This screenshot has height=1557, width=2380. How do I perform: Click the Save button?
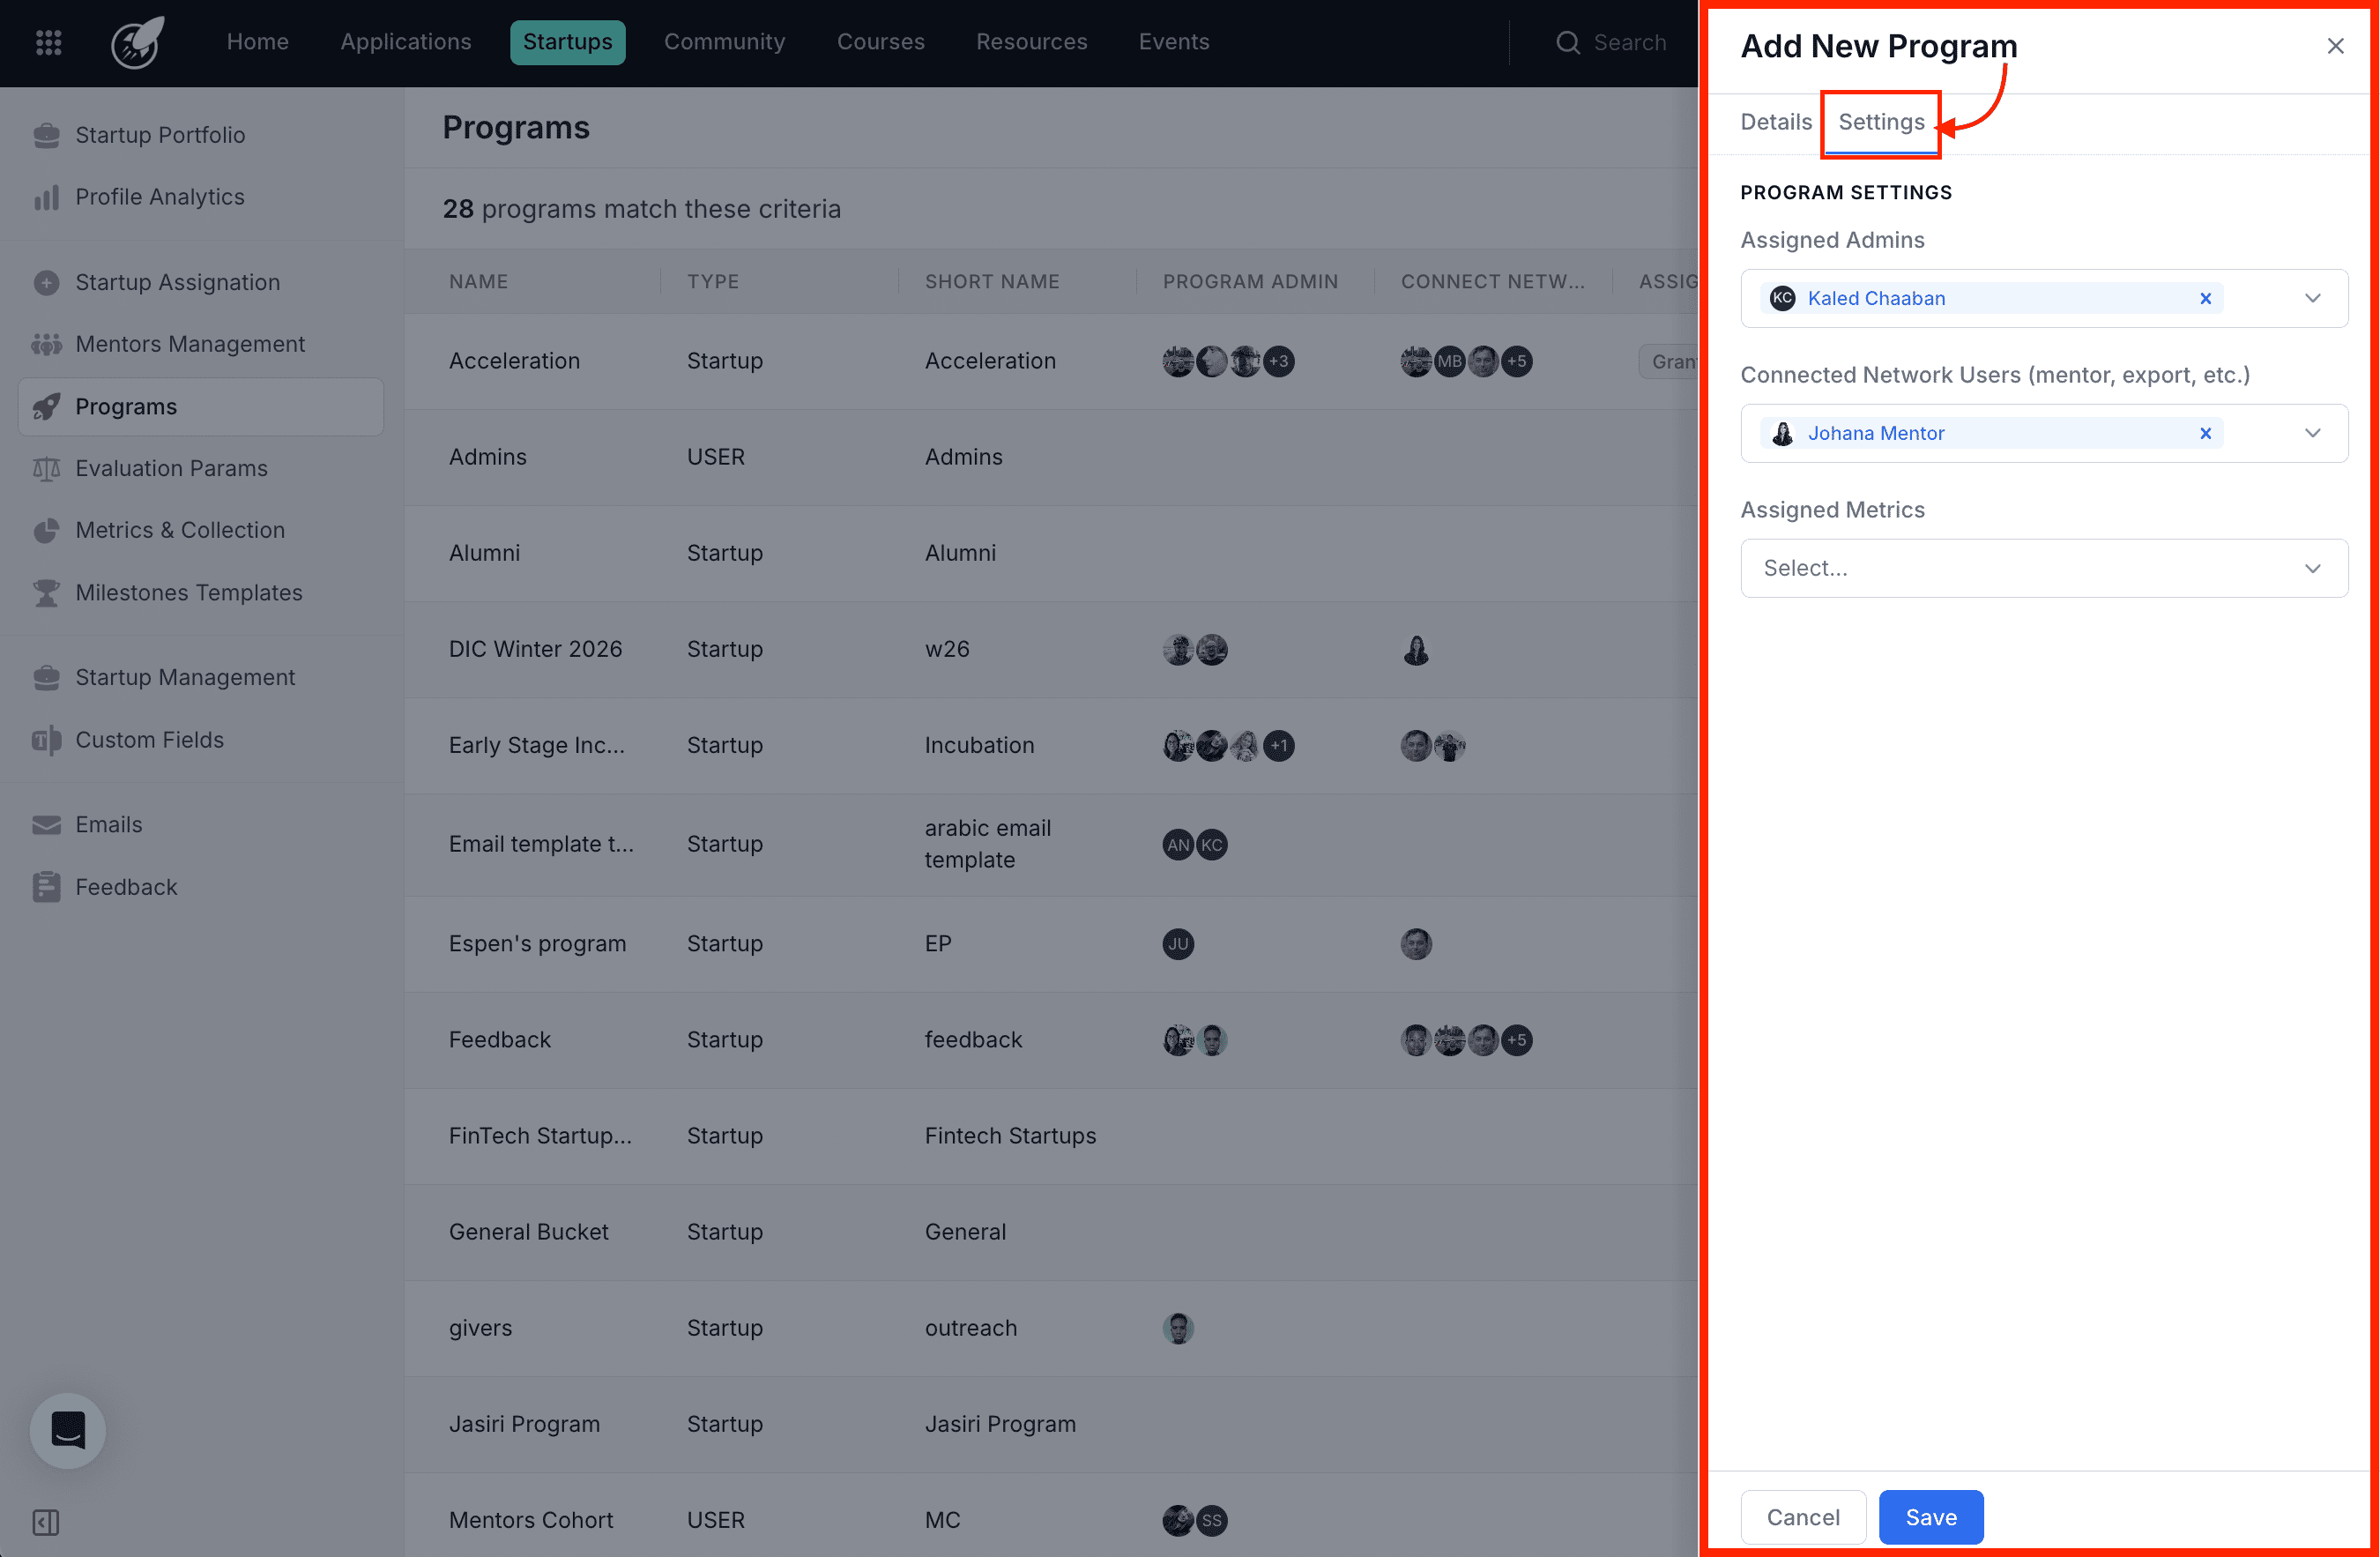1930,1517
